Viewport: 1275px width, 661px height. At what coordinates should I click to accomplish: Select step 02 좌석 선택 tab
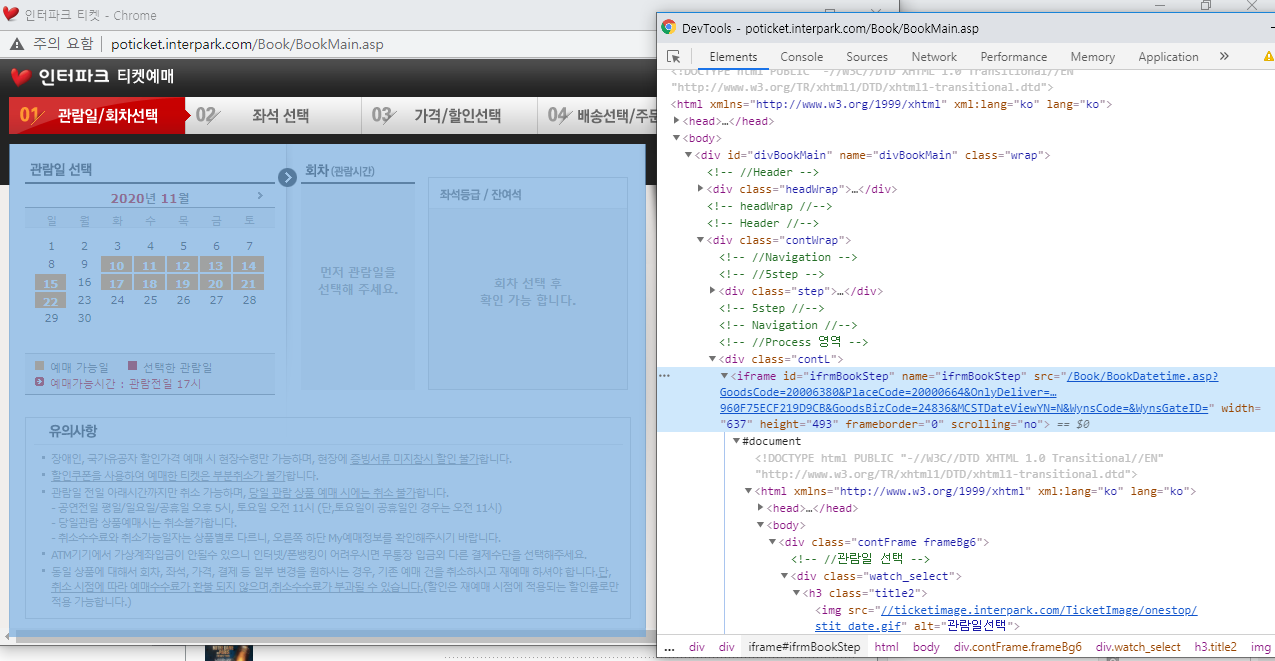[x=273, y=115]
